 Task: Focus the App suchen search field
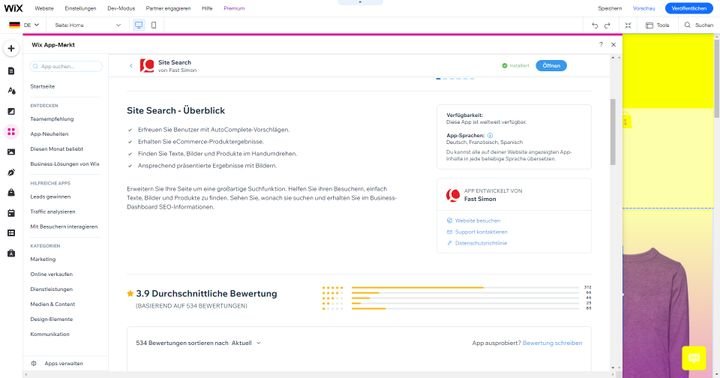(x=66, y=67)
